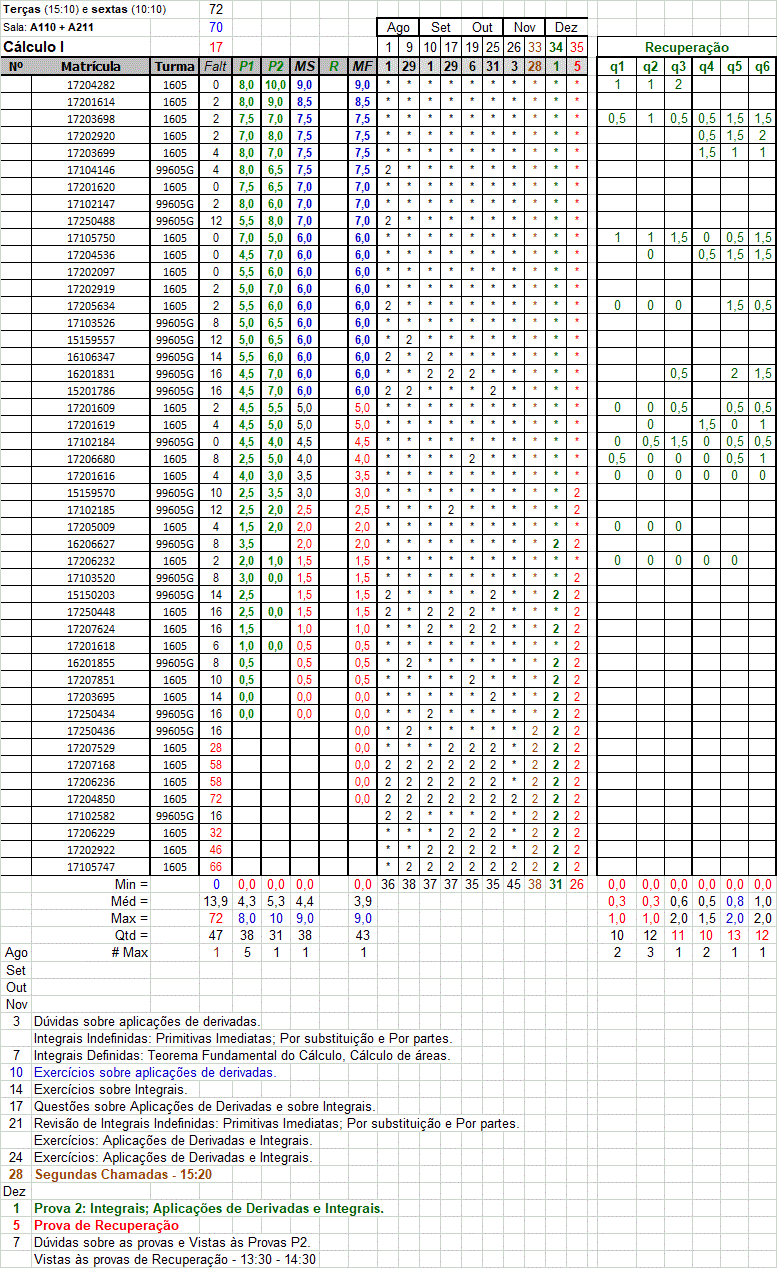Click the Matrícula column header

pos(91,66)
